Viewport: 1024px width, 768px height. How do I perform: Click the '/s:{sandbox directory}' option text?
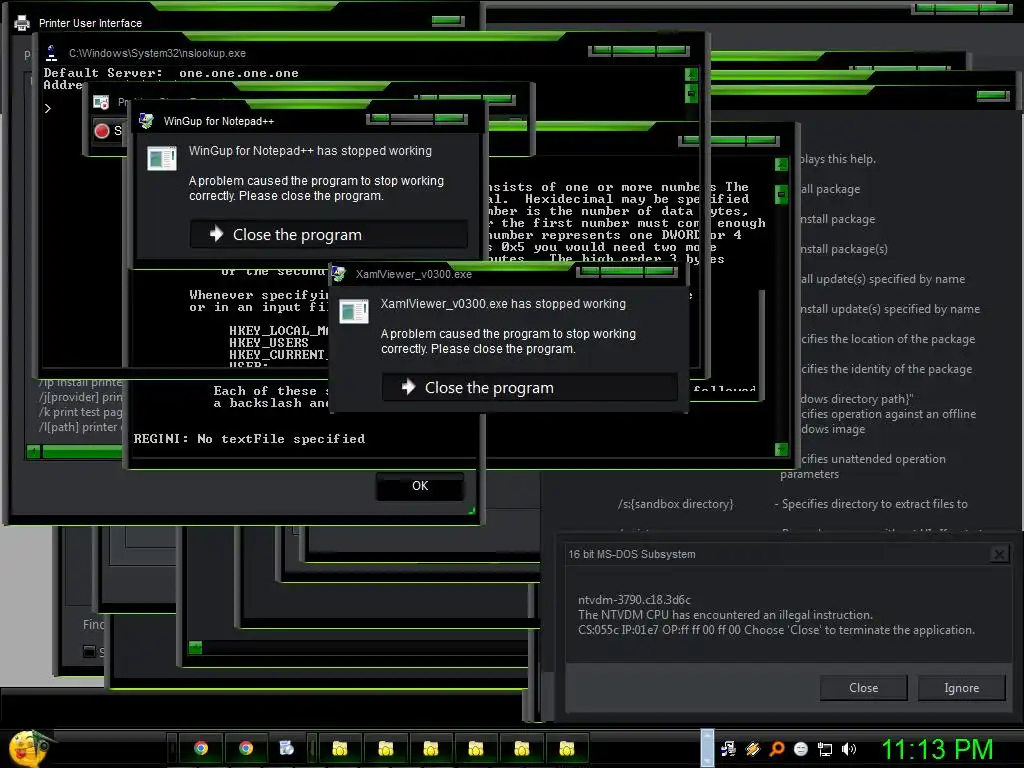[x=675, y=504]
